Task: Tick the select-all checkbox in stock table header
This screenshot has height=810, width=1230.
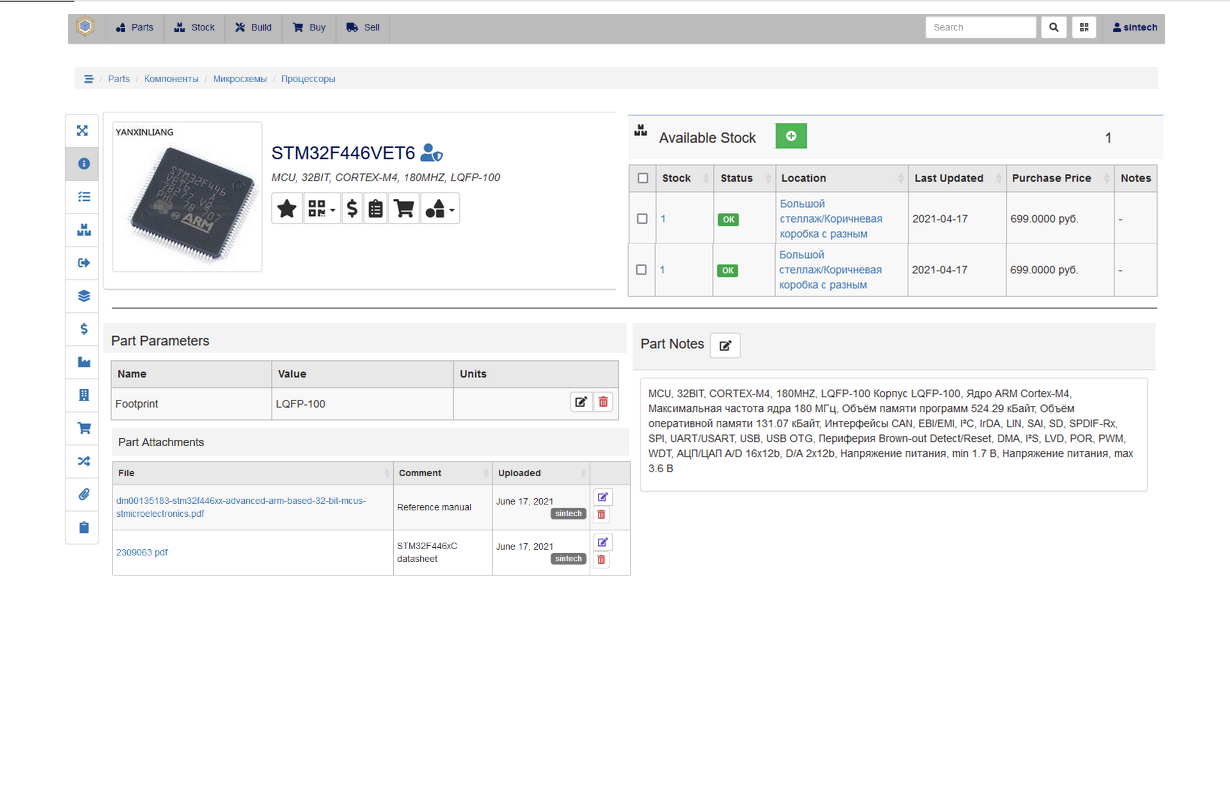Action: 642,178
